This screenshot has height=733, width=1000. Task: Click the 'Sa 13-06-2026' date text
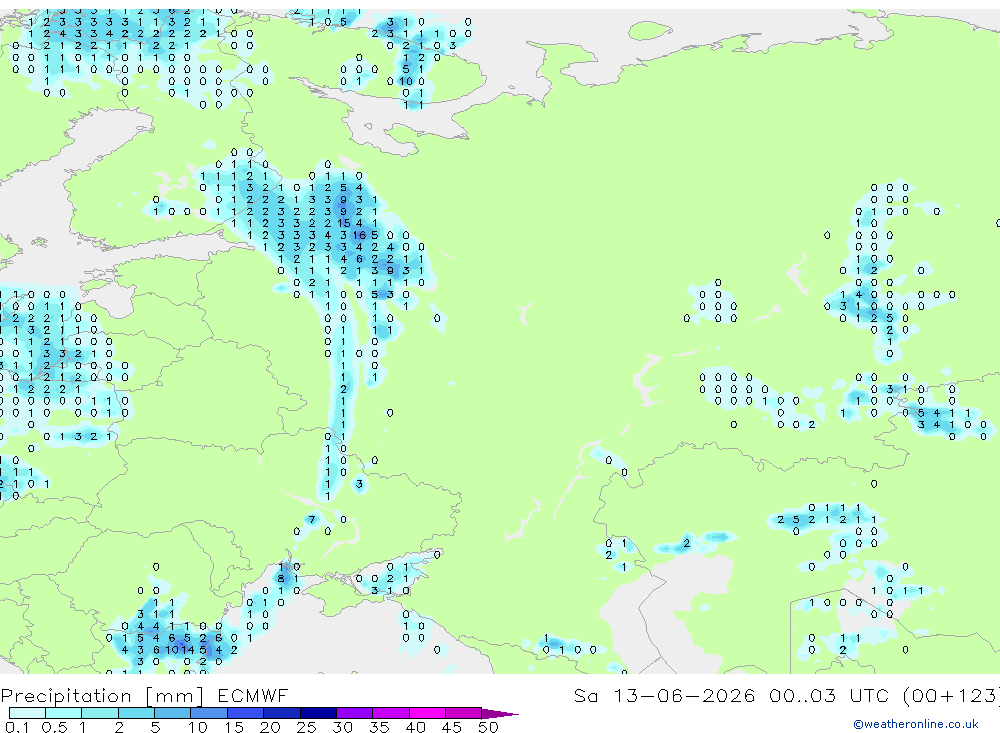pyautogui.click(x=665, y=695)
